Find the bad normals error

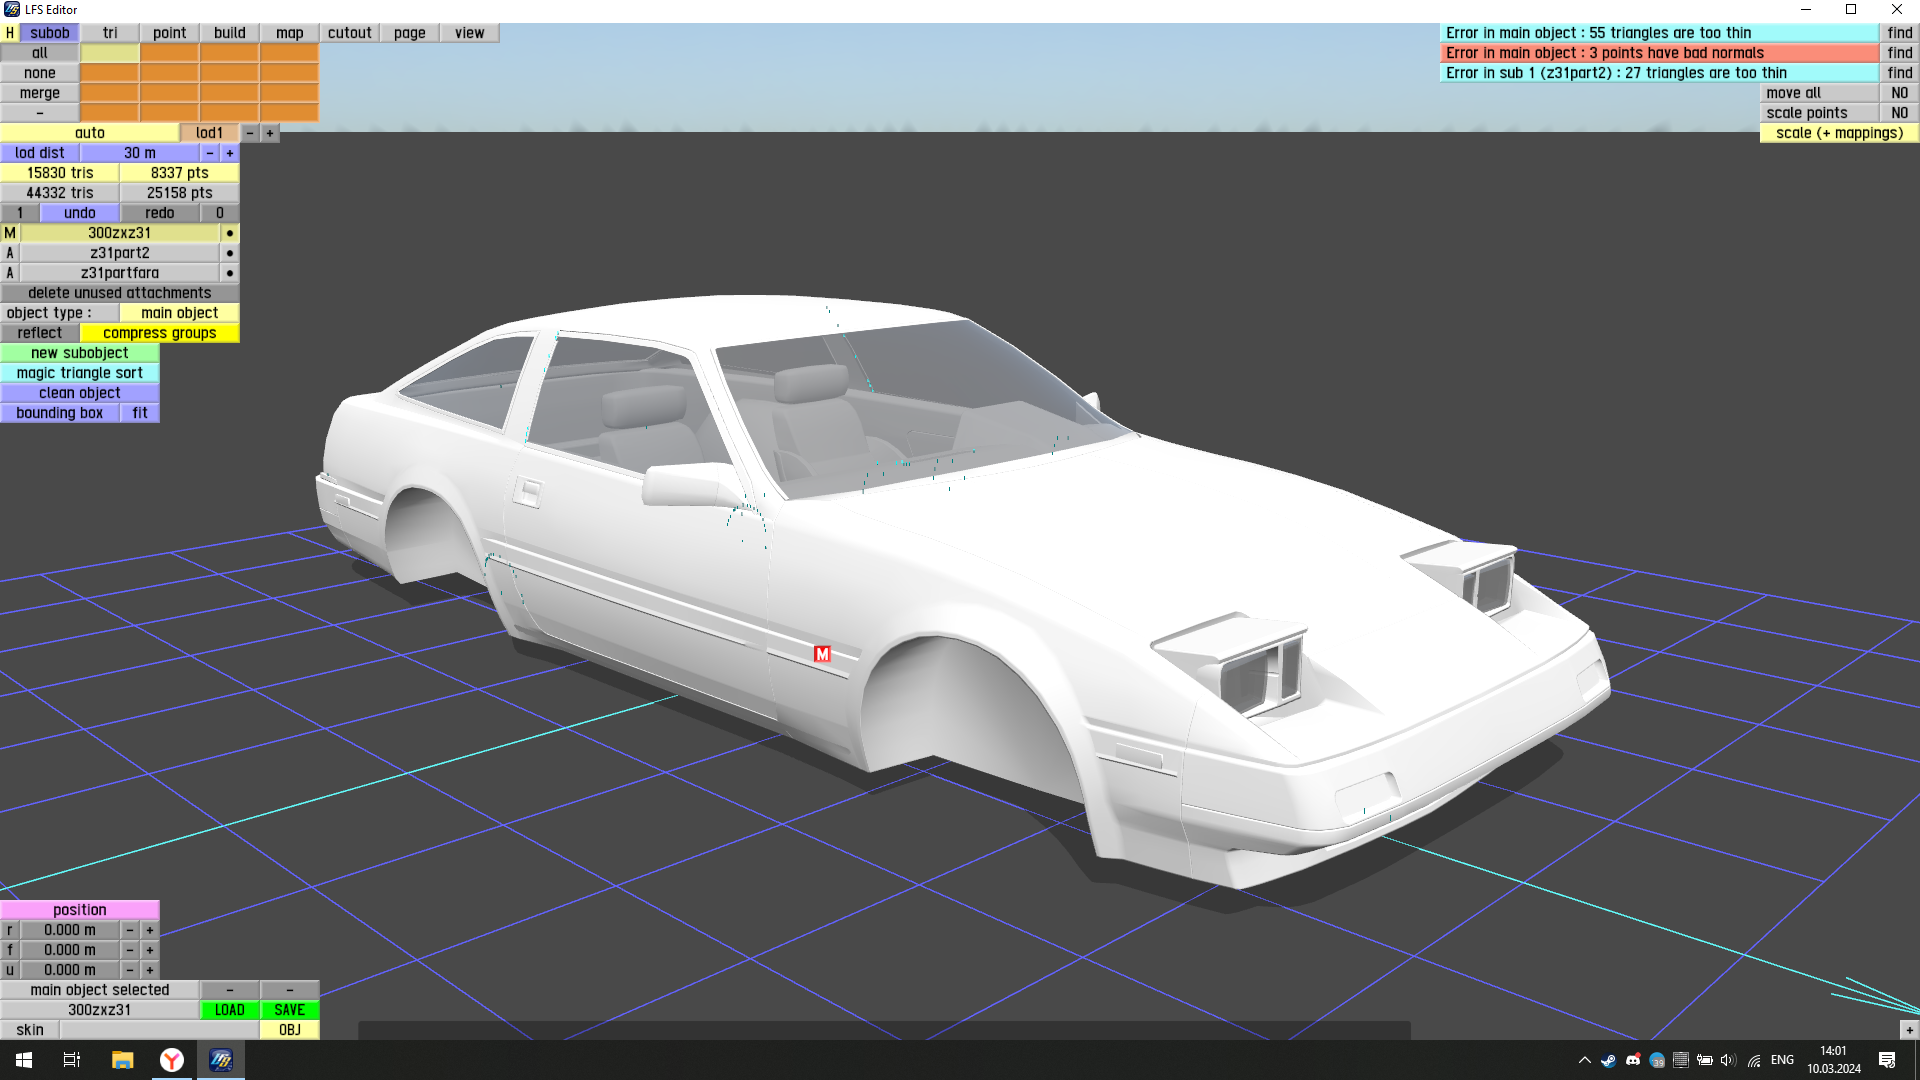(1899, 53)
